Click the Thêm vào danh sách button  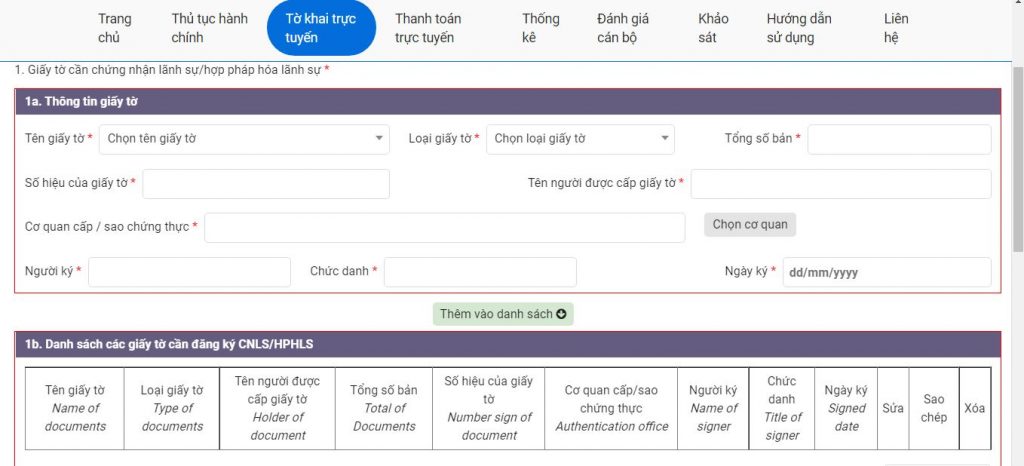(503, 314)
